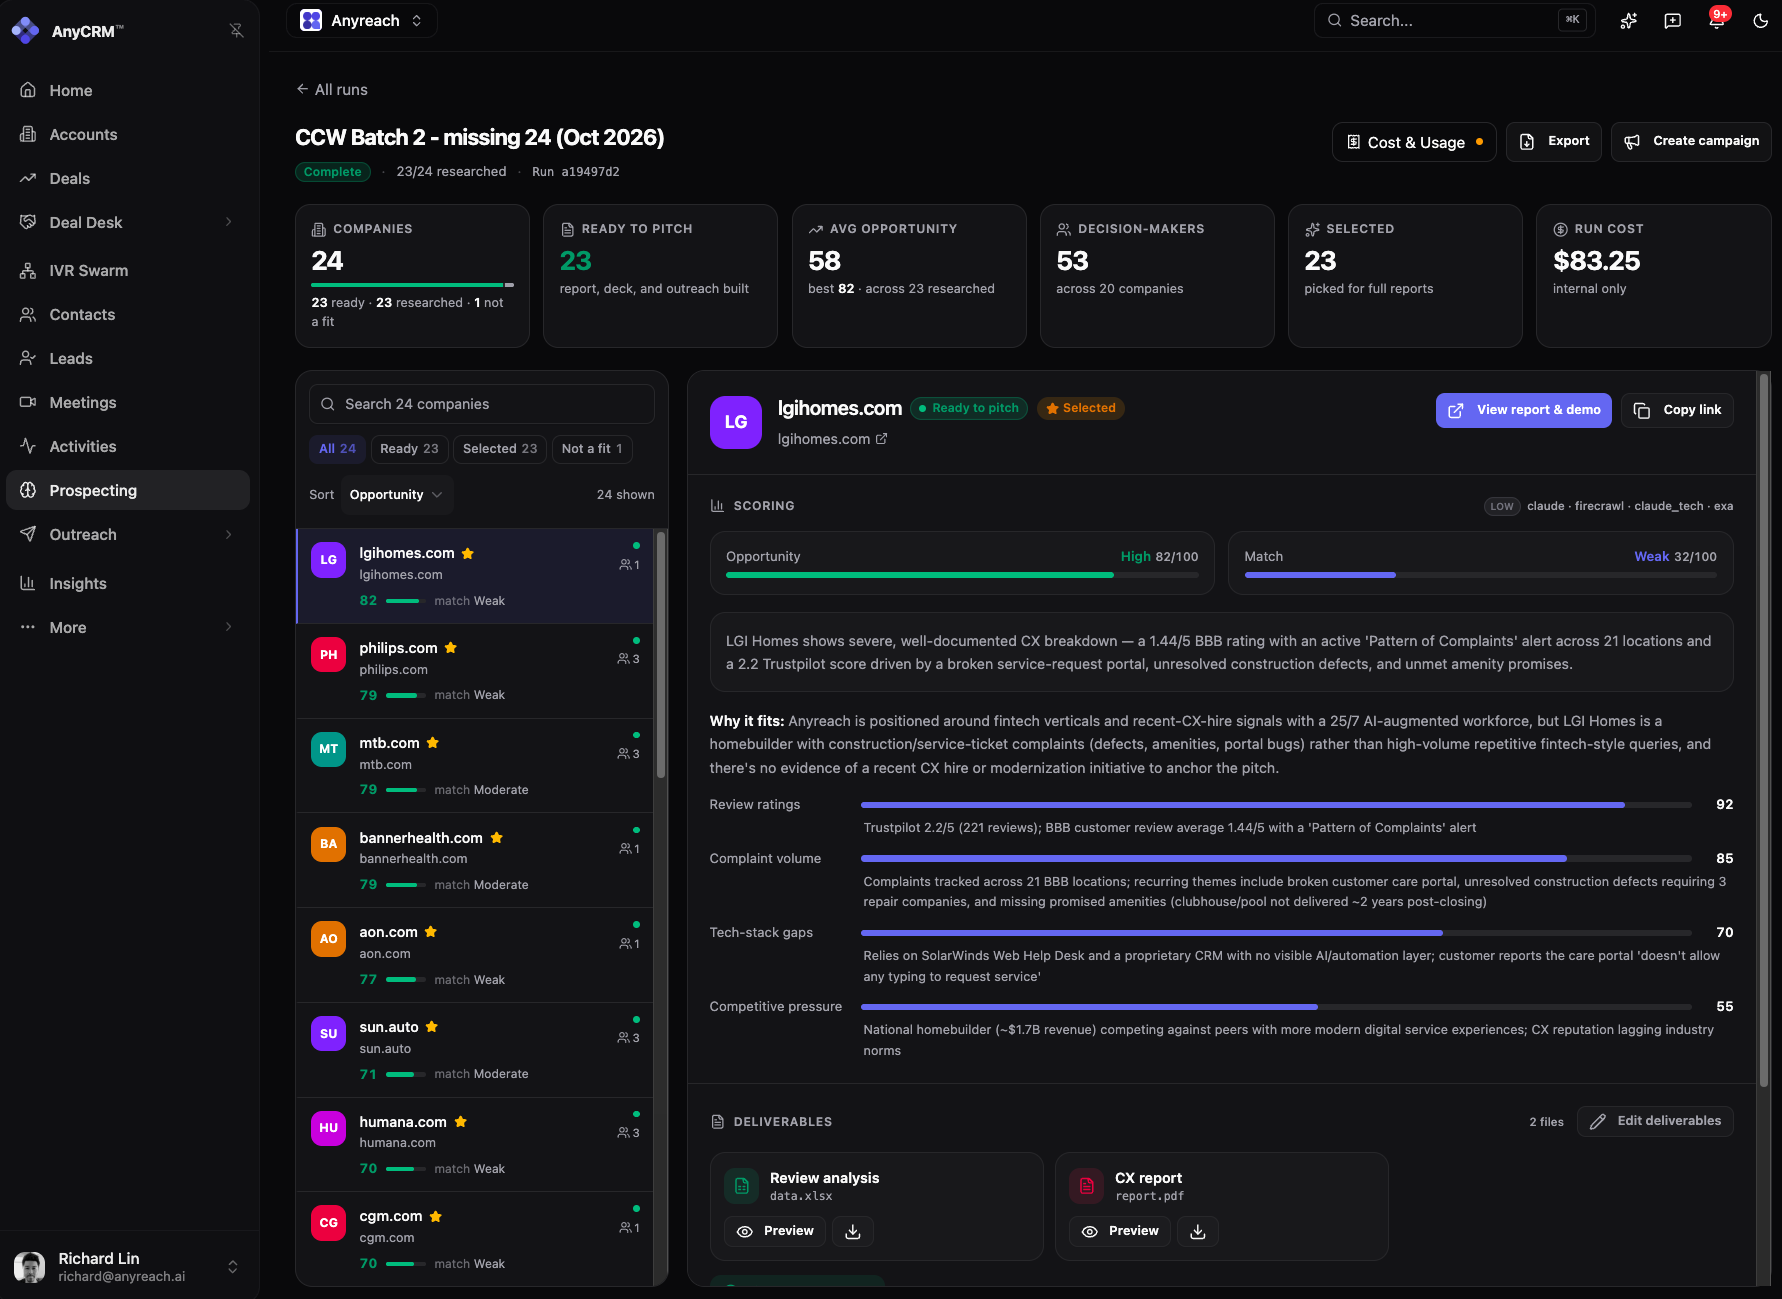This screenshot has height=1299, width=1782.
Task: Download the CX report report.pdf file
Action: coord(1198,1232)
